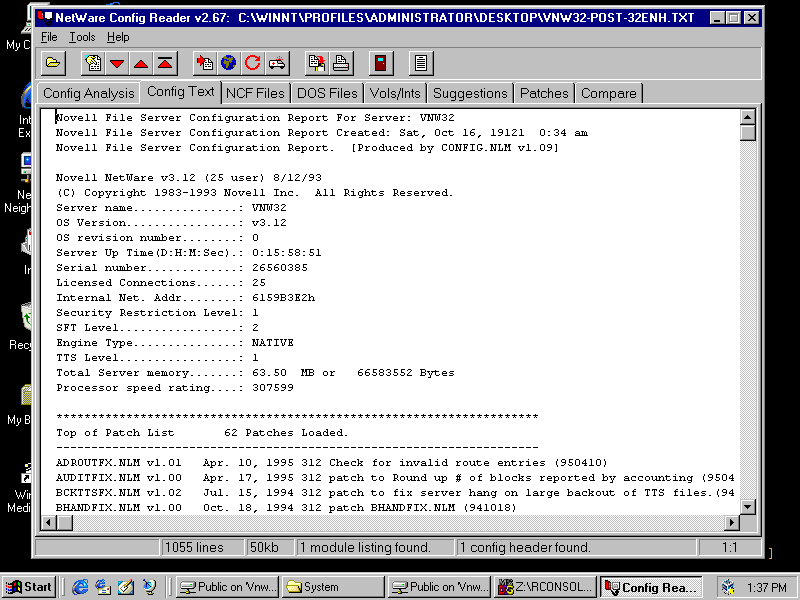This screenshot has width=800, height=600.
Task: Click the red down-arrow find next icon
Action: (x=117, y=63)
